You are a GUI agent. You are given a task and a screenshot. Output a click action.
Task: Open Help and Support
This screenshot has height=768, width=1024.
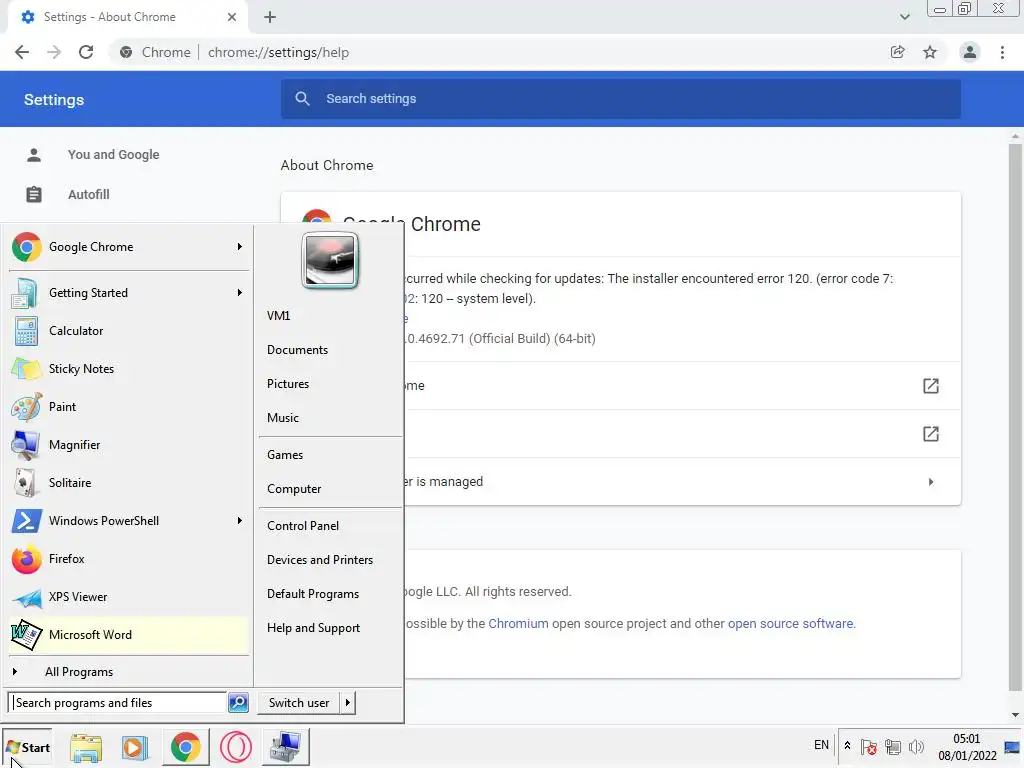pyautogui.click(x=313, y=628)
